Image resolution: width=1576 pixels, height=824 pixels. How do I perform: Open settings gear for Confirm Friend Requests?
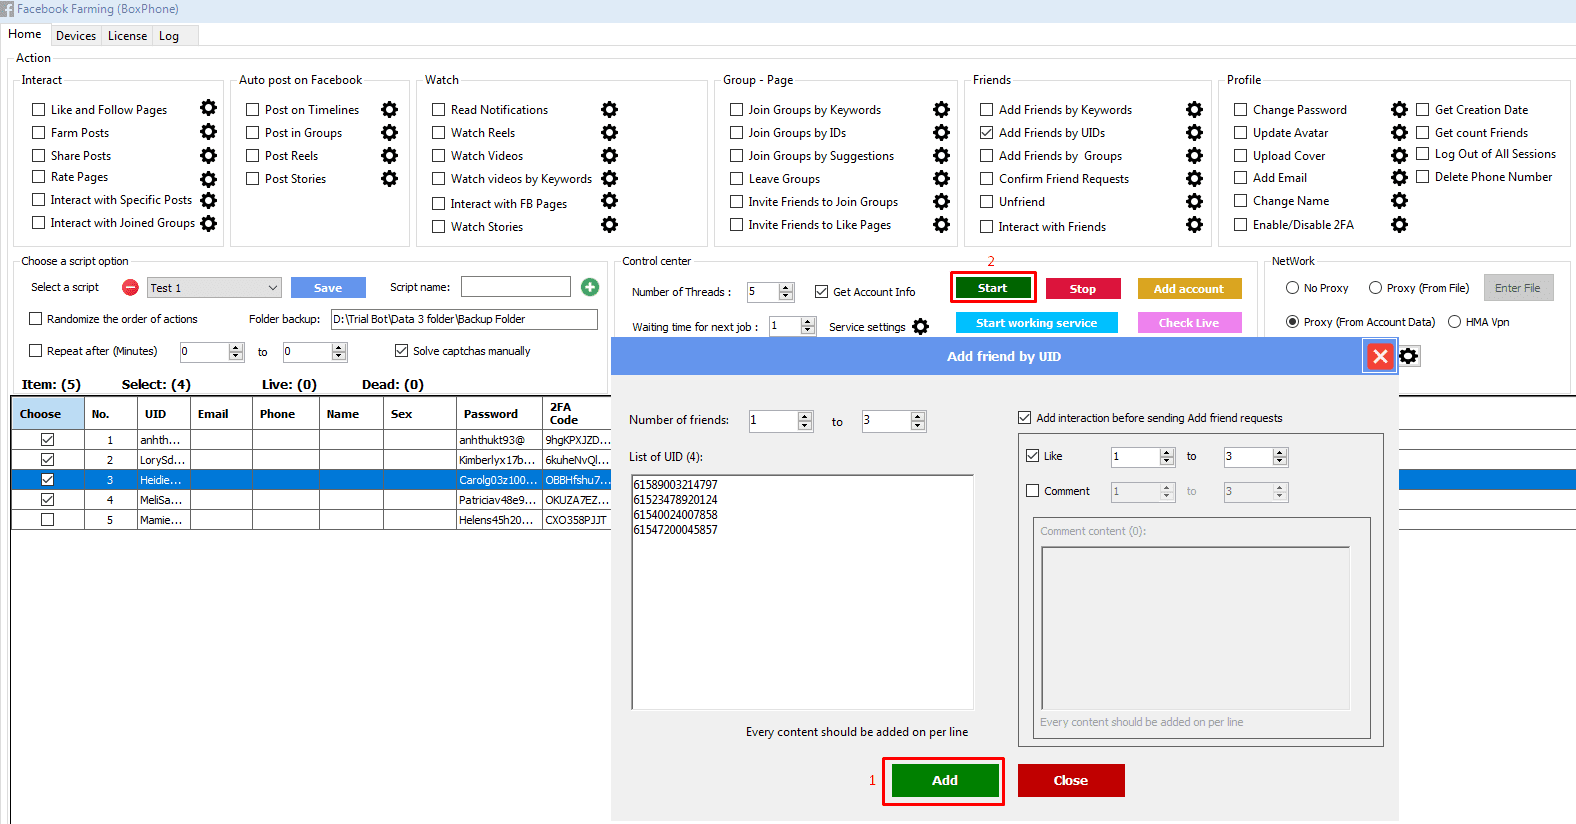tap(1194, 178)
